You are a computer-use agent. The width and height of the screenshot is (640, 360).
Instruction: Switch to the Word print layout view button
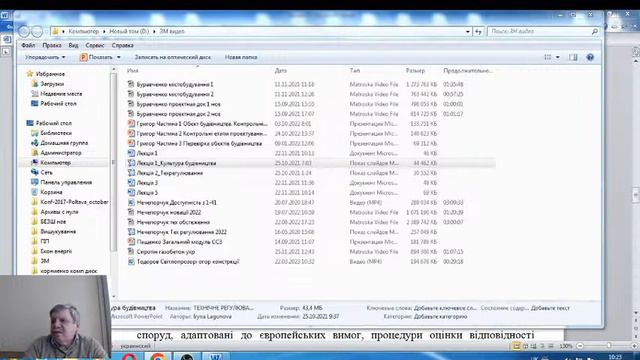(517, 346)
